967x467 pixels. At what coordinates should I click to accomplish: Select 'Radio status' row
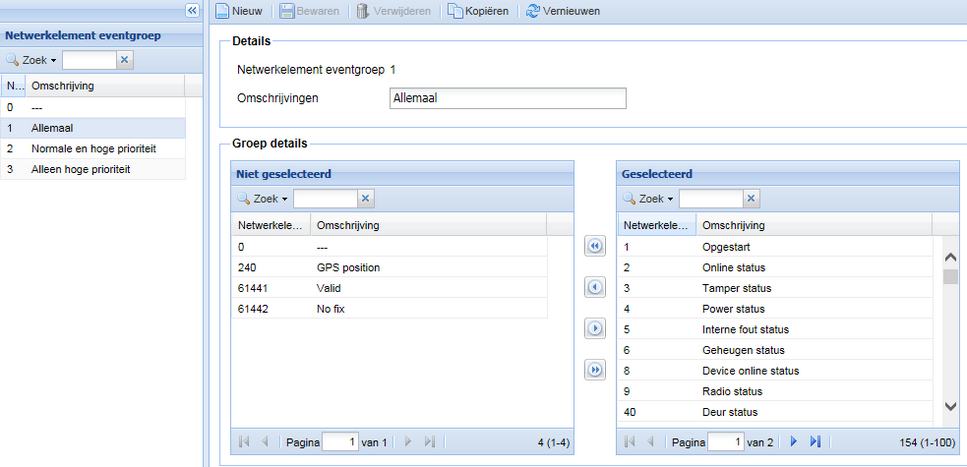pos(775,391)
